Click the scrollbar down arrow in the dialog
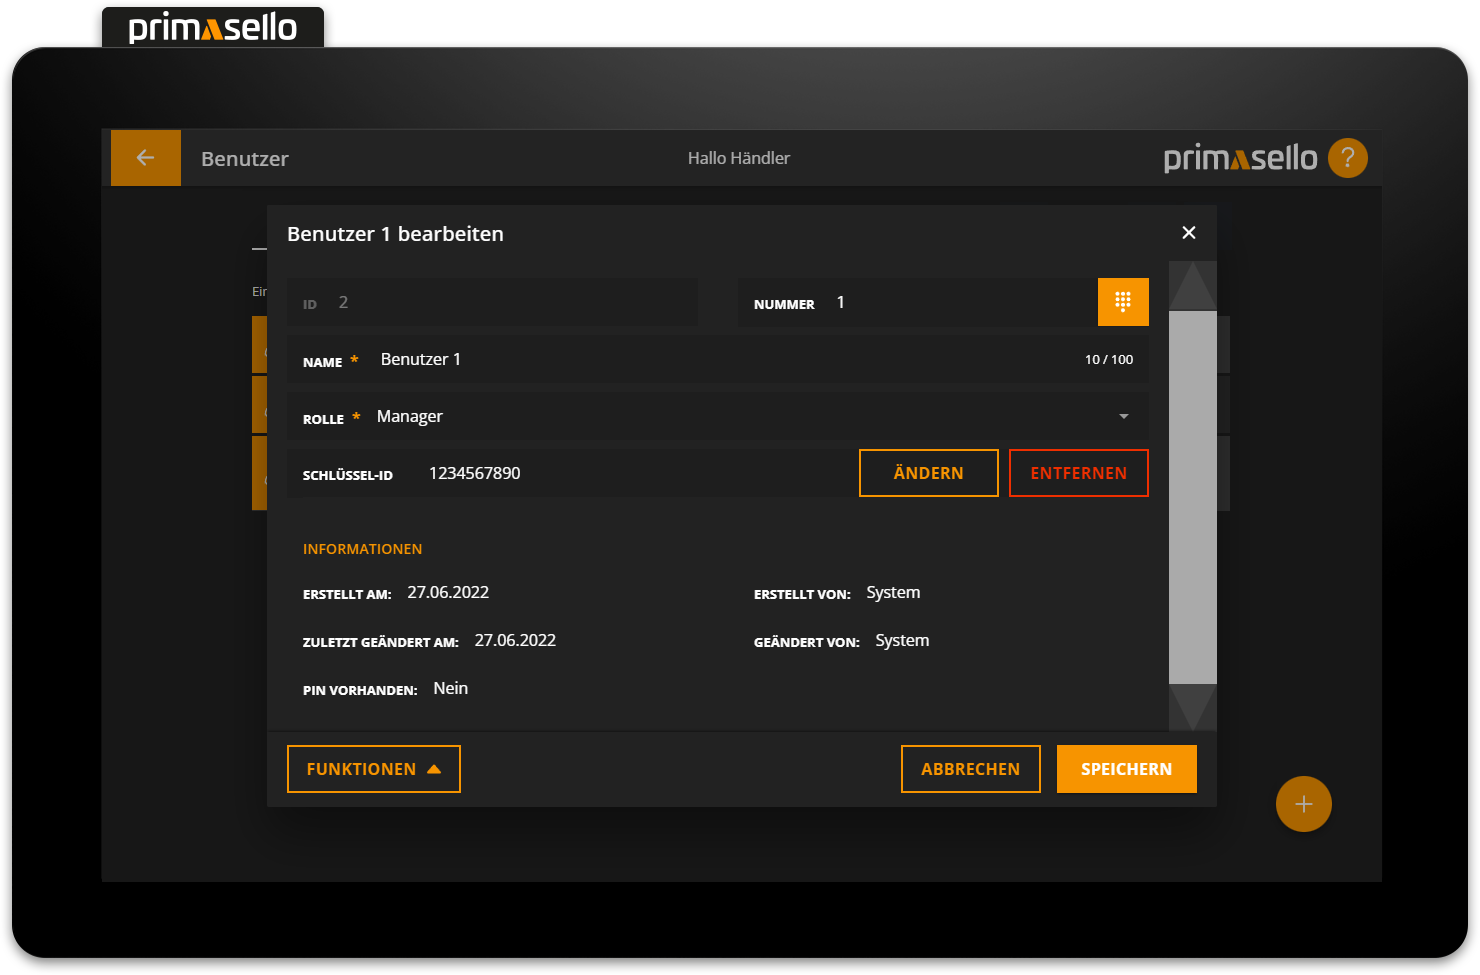Image resolution: width=1480 pixels, height=975 pixels. pyautogui.click(x=1192, y=710)
